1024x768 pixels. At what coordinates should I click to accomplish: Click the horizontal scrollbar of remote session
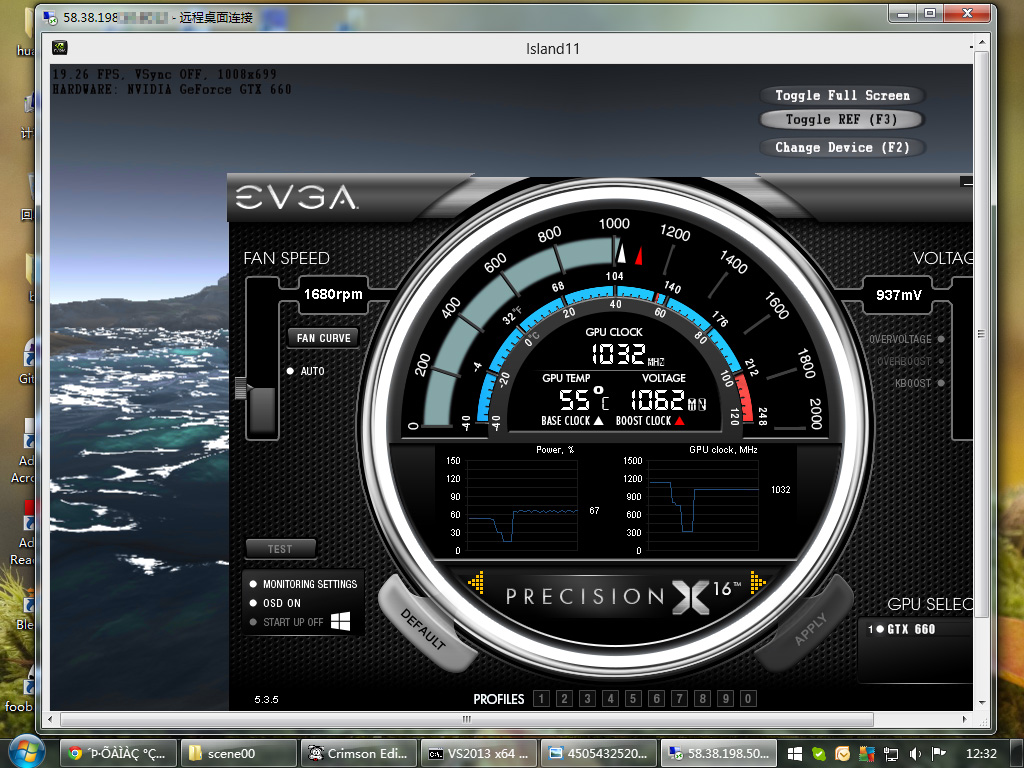click(467, 720)
